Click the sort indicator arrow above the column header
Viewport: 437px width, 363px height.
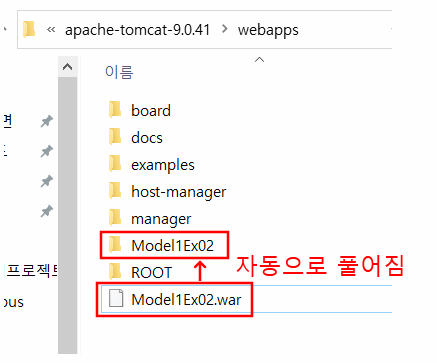click(259, 60)
